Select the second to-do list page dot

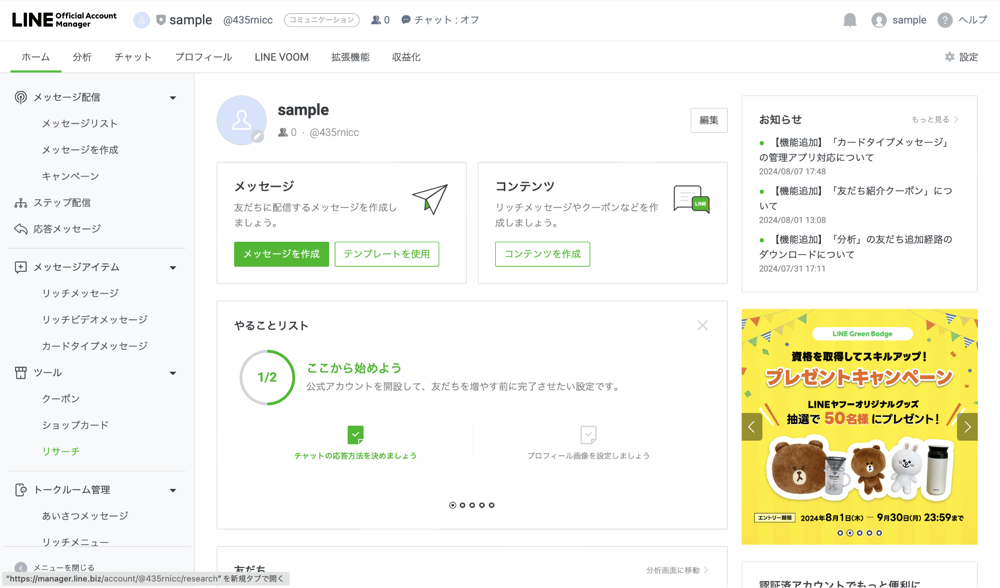coord(462,505)
